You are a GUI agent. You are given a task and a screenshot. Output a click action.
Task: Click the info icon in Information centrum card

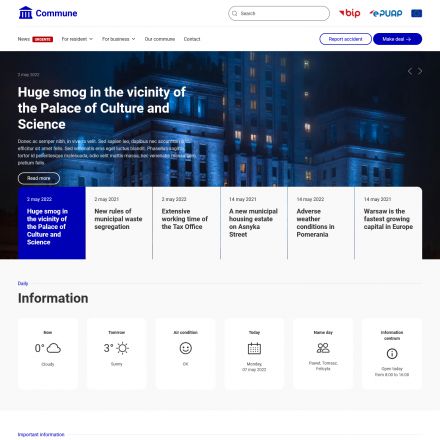click(x=392, y=353)
